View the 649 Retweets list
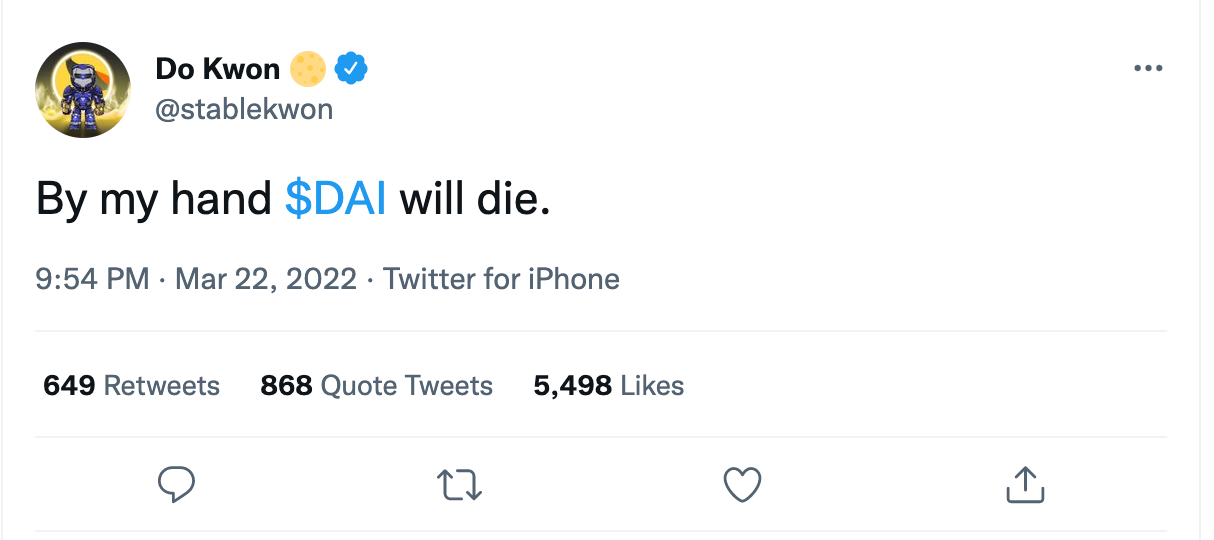 131,386
